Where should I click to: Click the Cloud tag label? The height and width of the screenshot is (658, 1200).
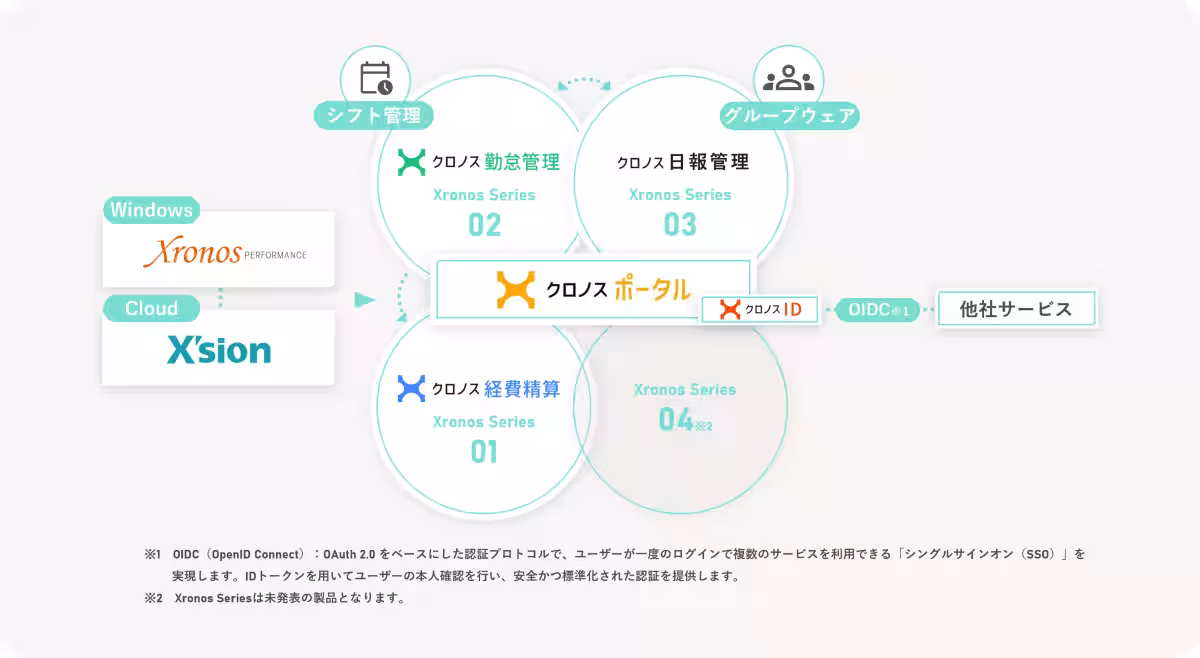point(151,308)
